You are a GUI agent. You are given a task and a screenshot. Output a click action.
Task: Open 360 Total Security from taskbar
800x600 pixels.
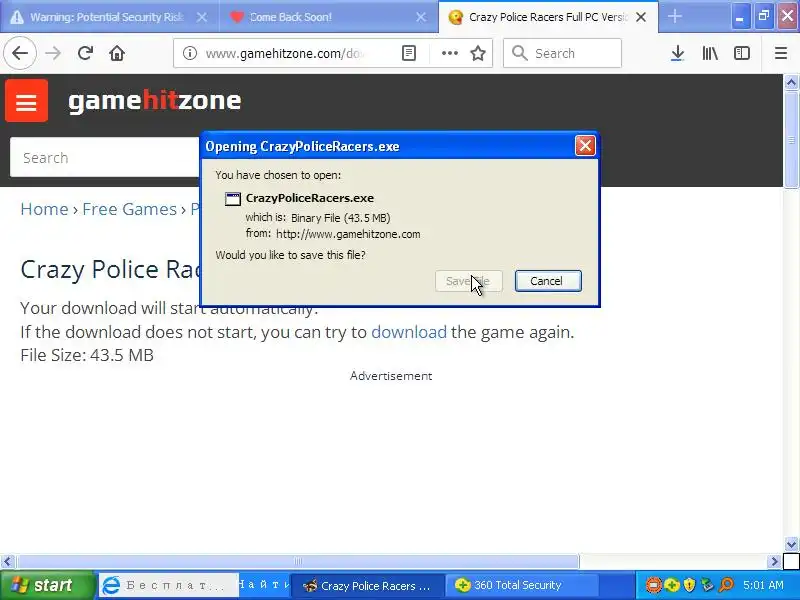click(521, 585)
